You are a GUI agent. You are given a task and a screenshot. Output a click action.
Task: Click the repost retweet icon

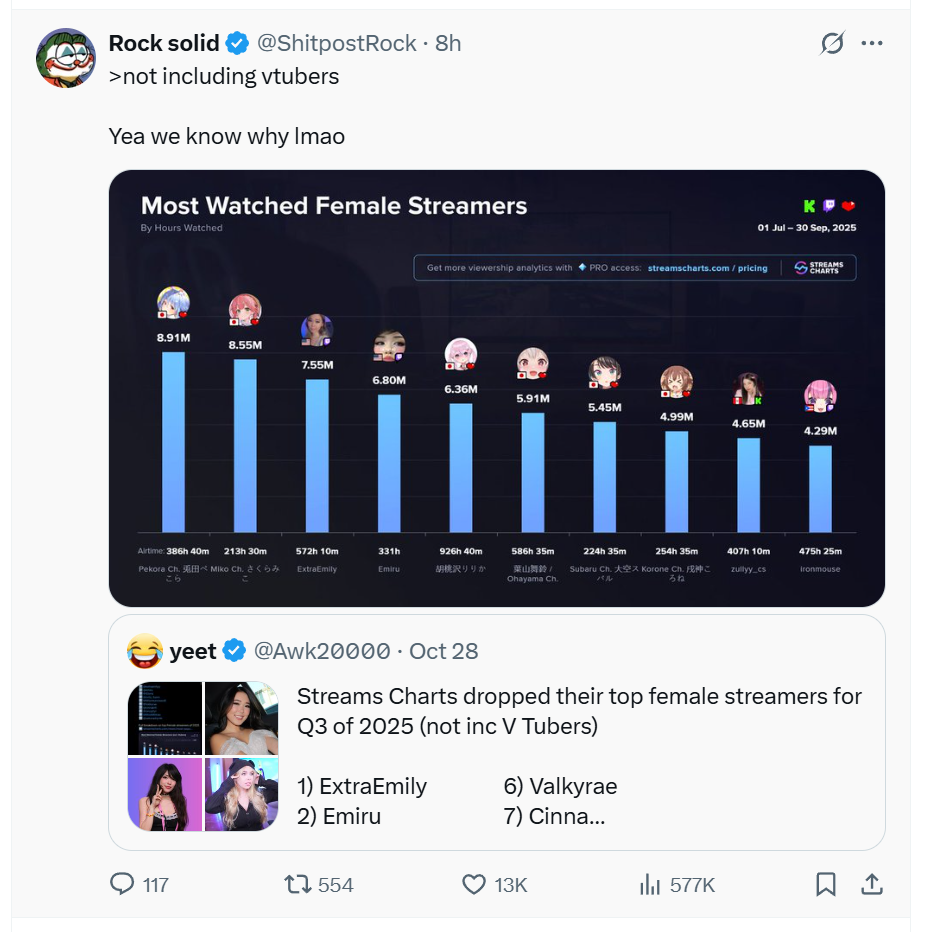298,884
